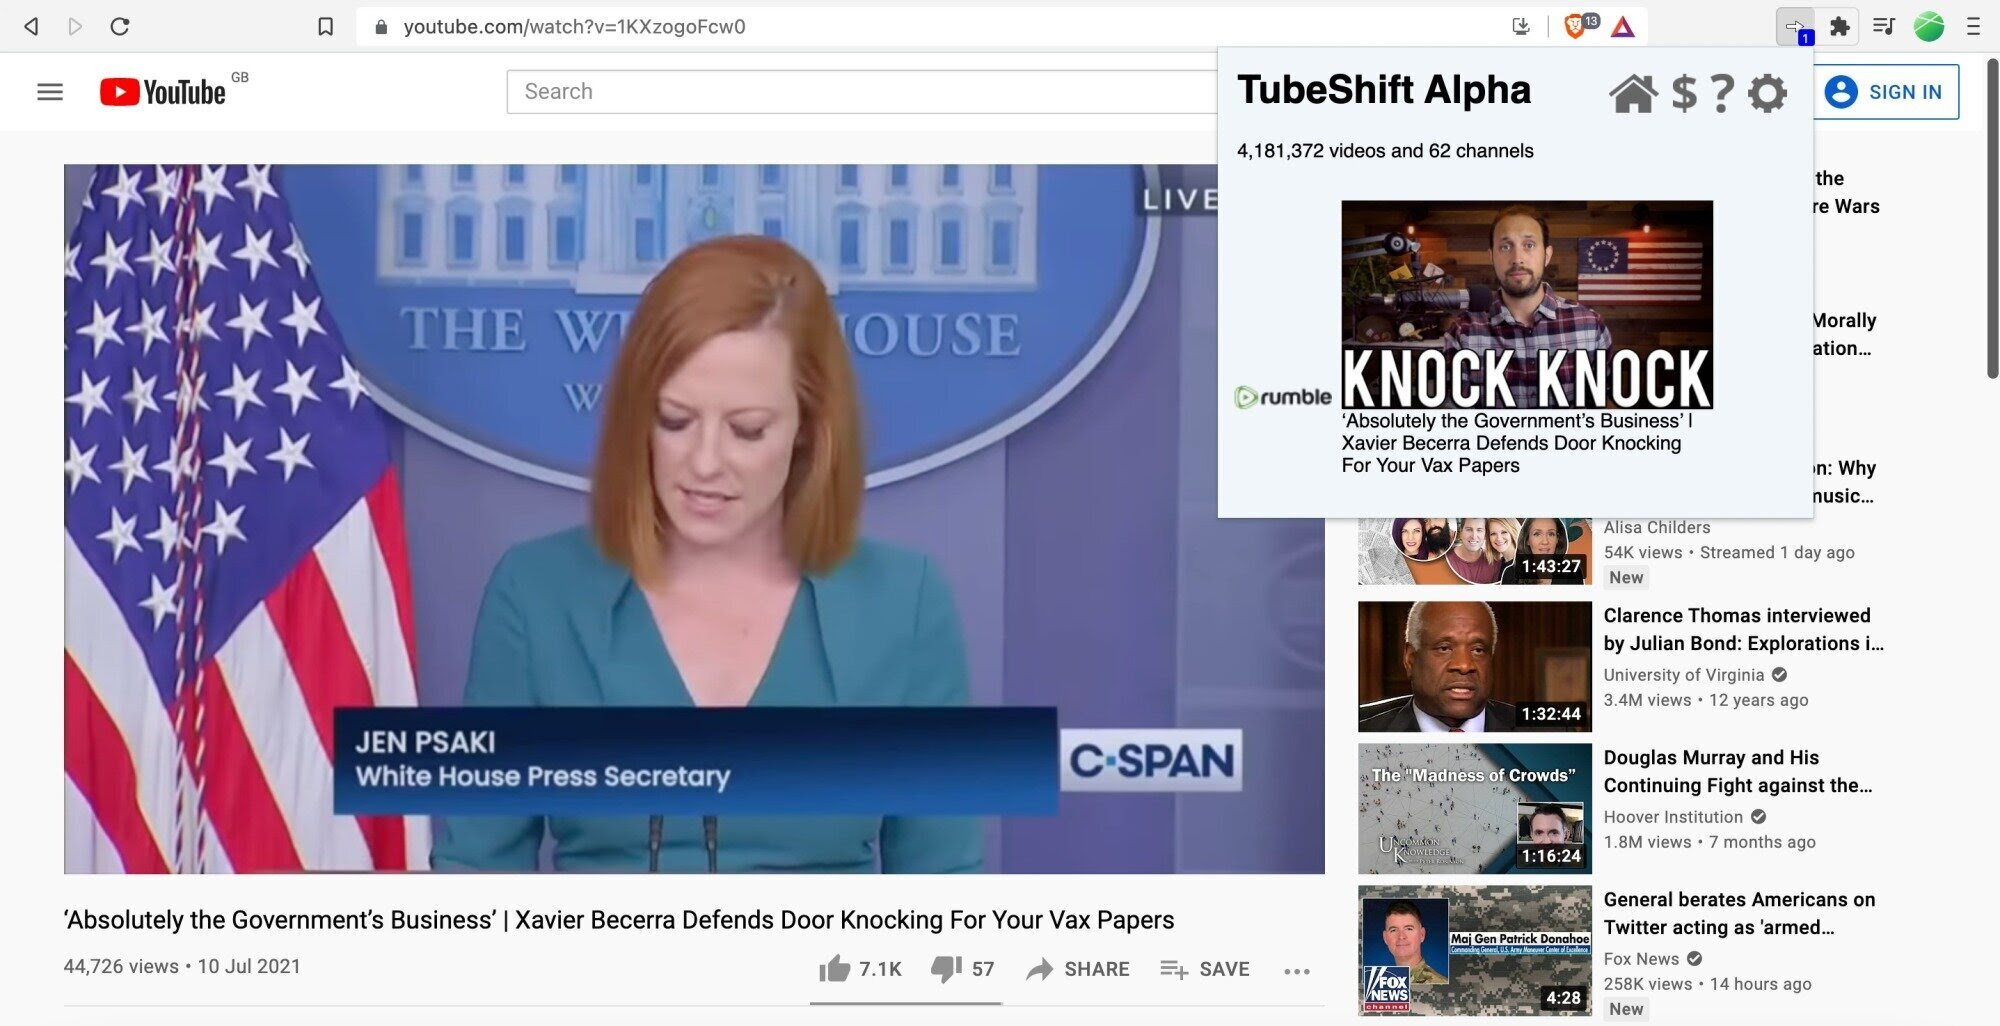The height and width of the screenshot is (1026, 2000).
Task: Like the video with thumbs up
Action: click(x=860, y=969)
